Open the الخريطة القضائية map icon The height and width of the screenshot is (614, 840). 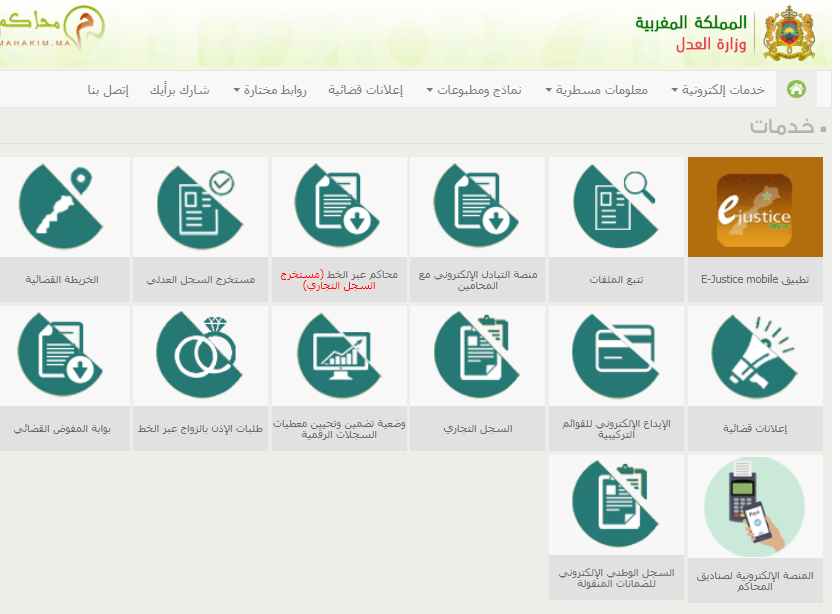[62, 207]
